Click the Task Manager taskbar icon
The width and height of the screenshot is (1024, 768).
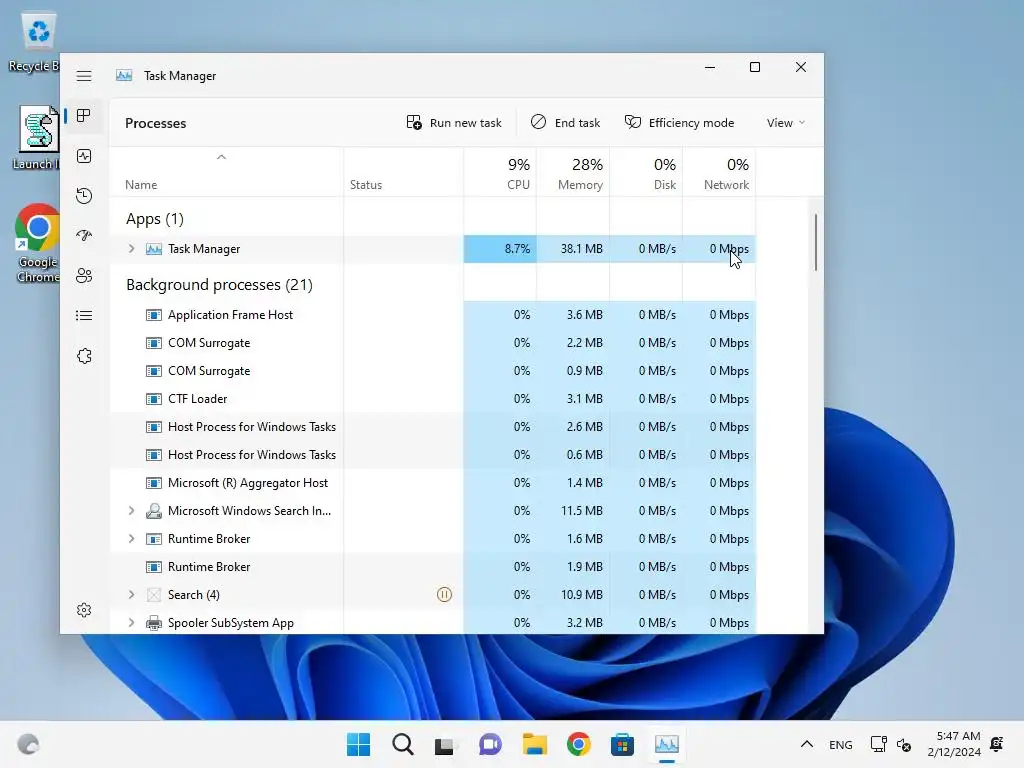pos(667,744)
